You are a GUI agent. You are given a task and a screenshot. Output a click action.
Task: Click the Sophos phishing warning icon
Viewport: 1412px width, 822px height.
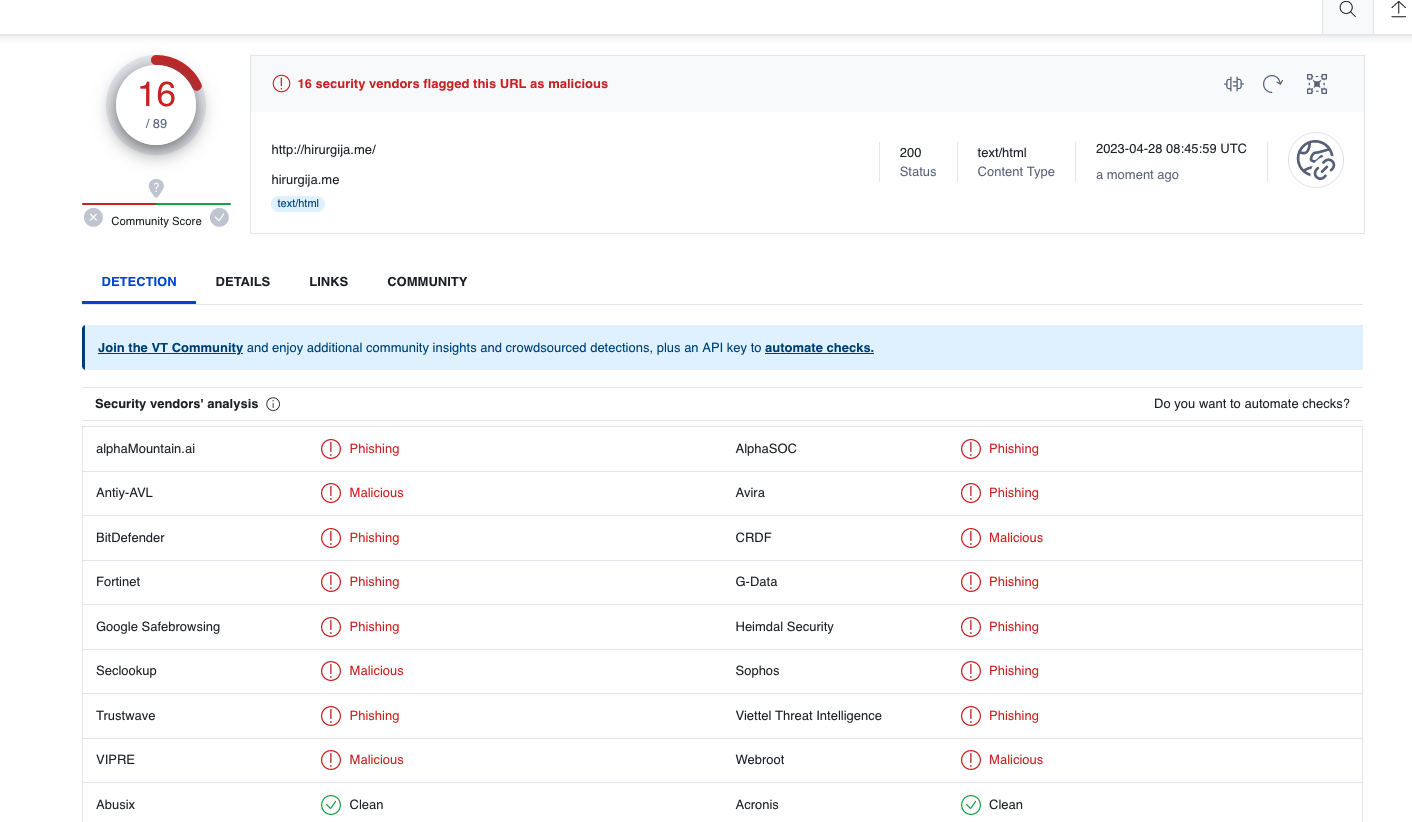click(x=971, y=671)
